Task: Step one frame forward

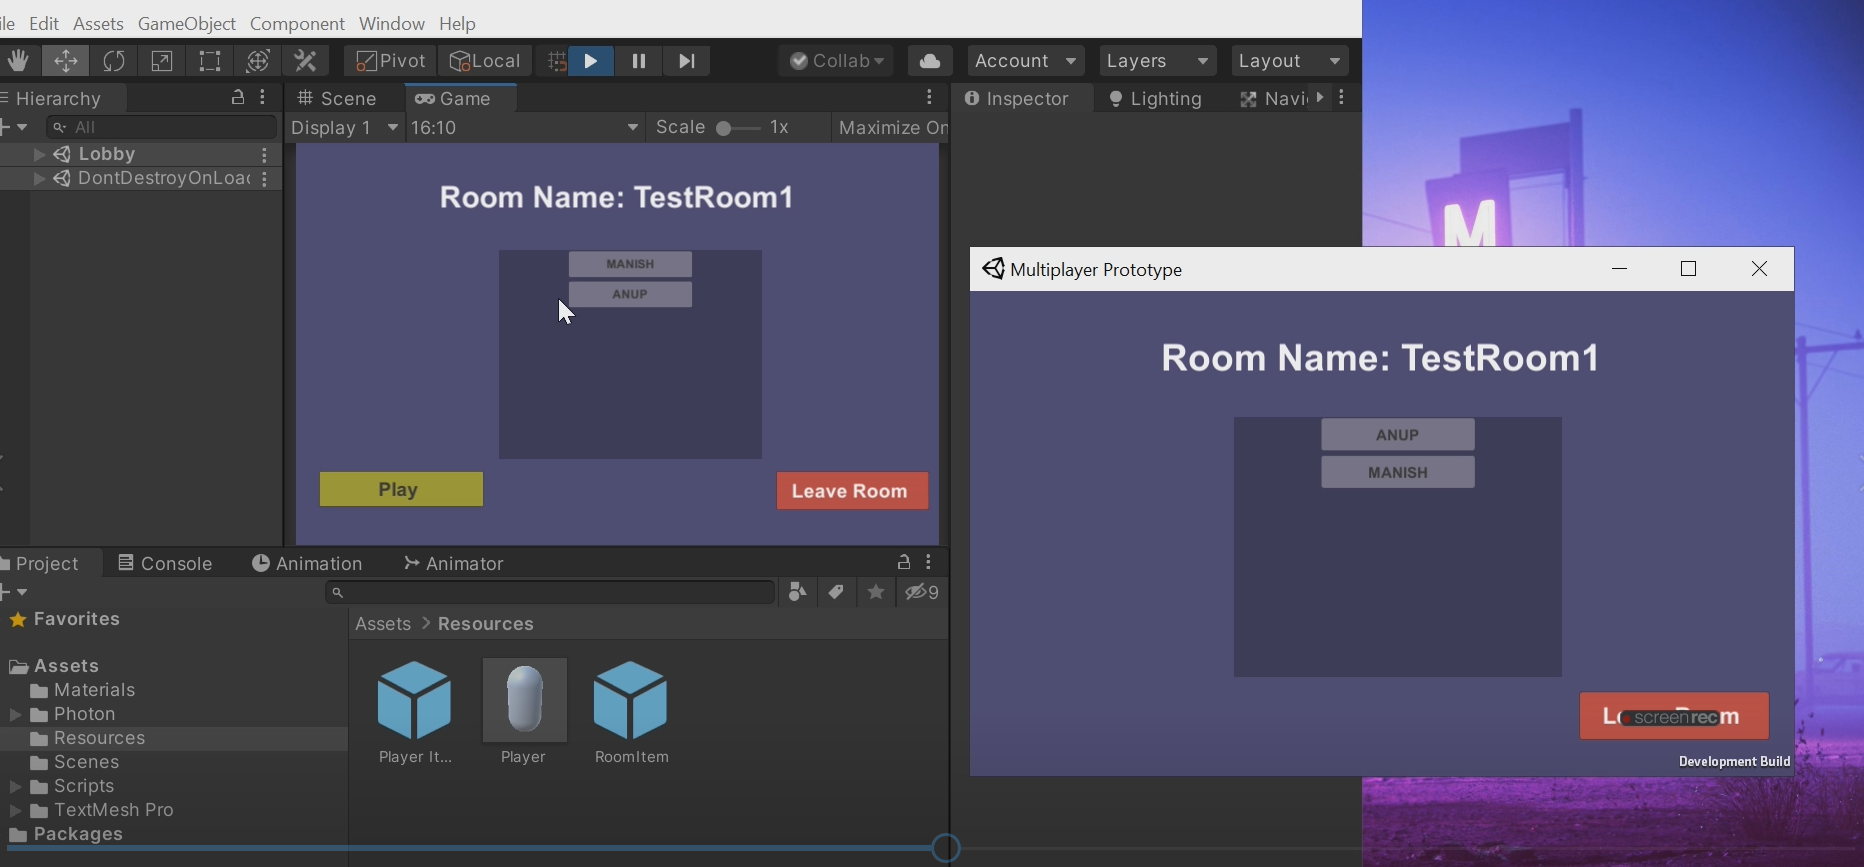Action: [687, 61]
